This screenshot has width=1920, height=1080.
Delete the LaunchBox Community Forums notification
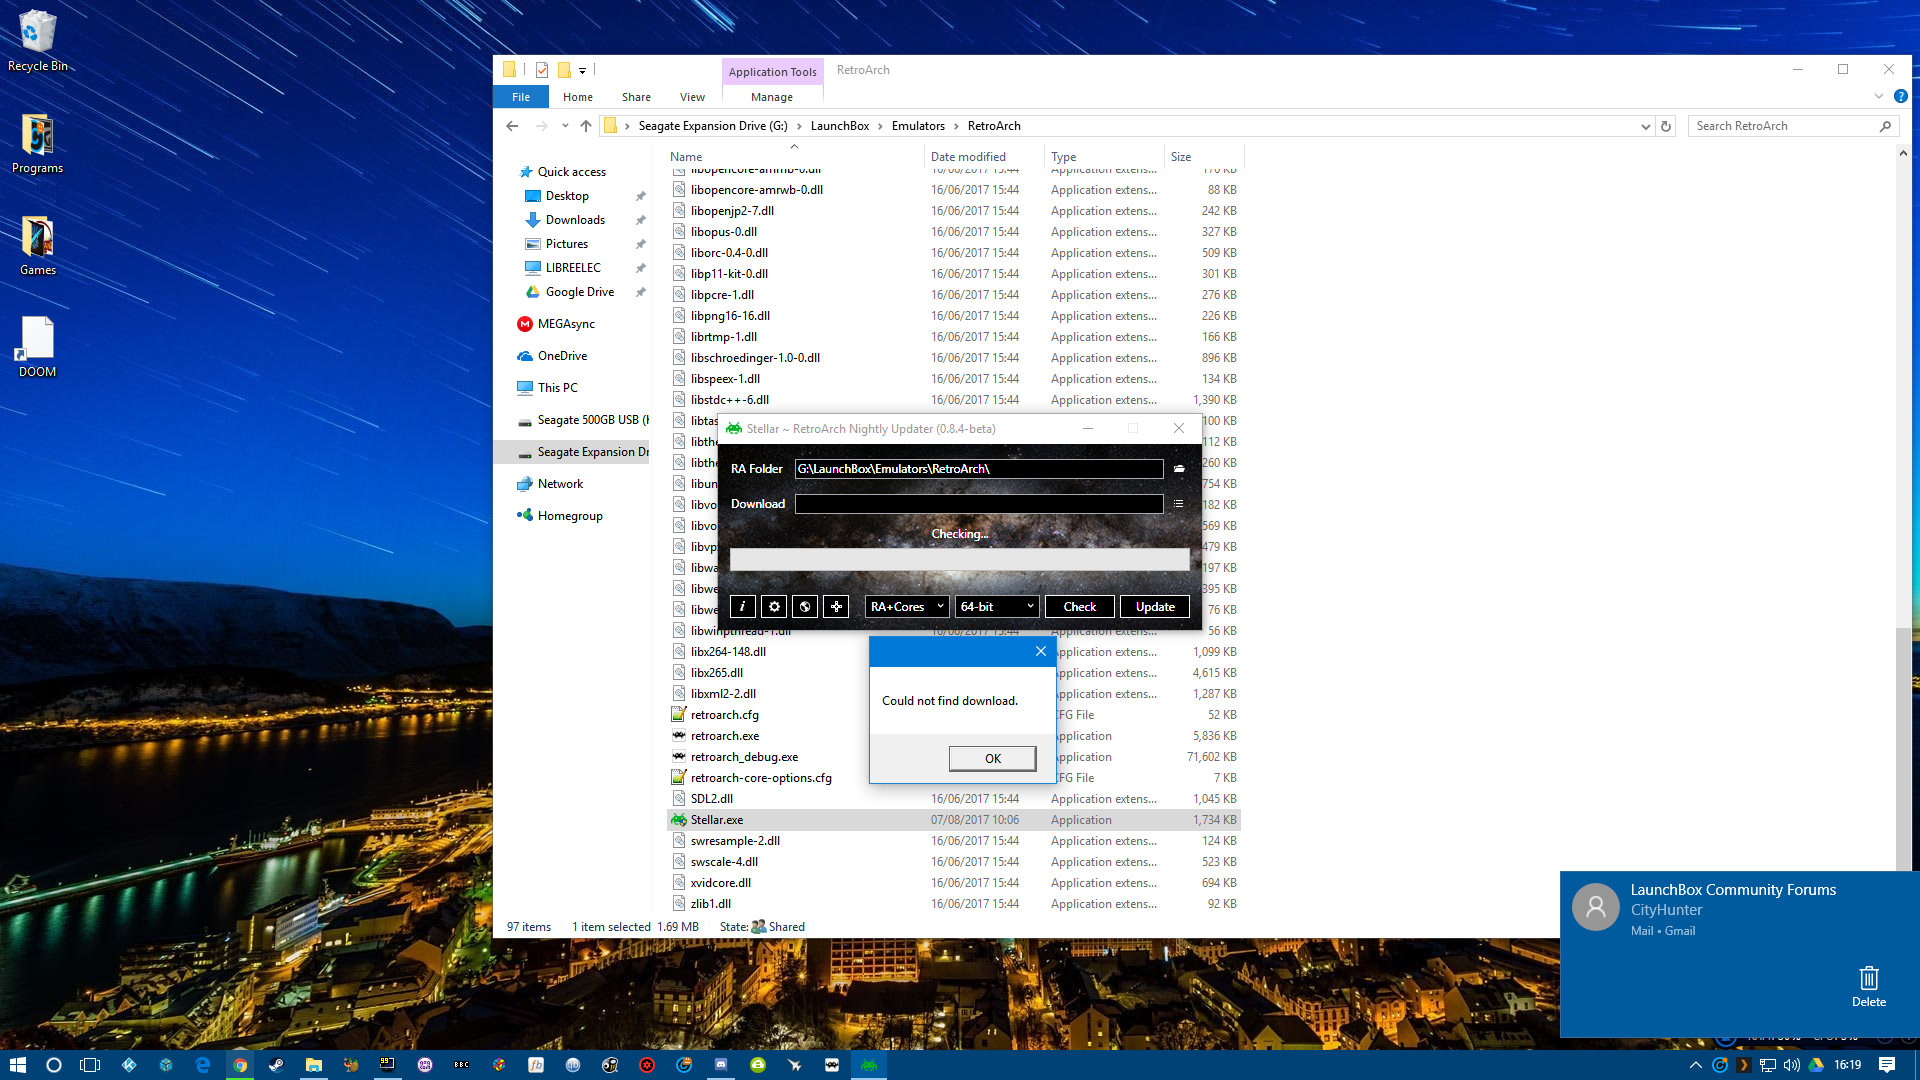pyautogui.click(x=1868, y=986)
